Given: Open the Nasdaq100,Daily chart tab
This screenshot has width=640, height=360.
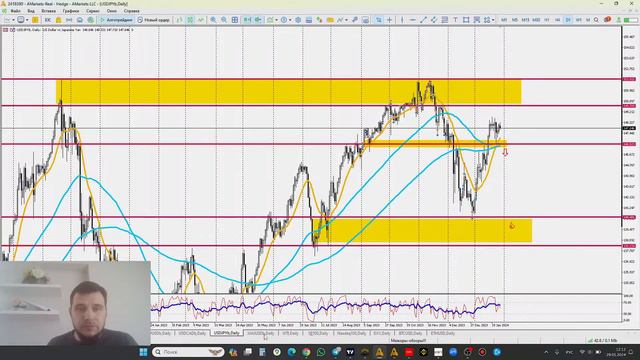Looking at the screenshot, I should pos(351,333).
